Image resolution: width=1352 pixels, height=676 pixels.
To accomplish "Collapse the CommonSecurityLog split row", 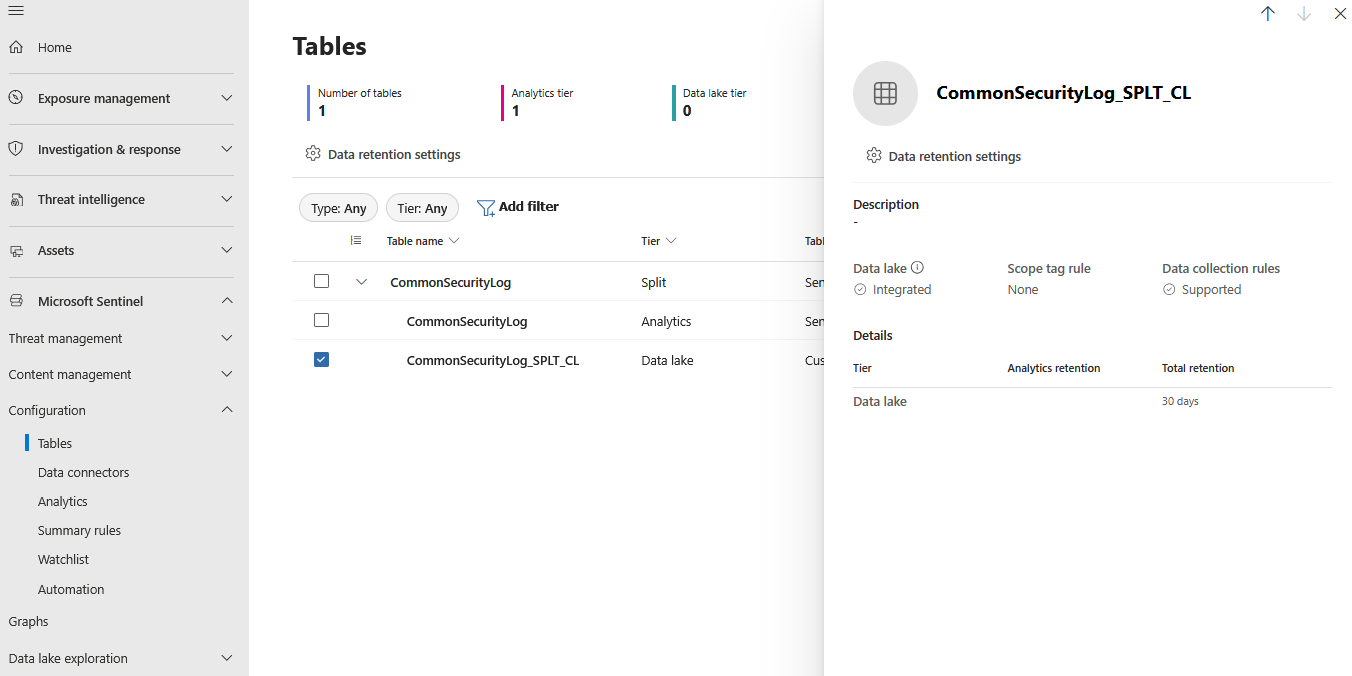I will point(362,282).
